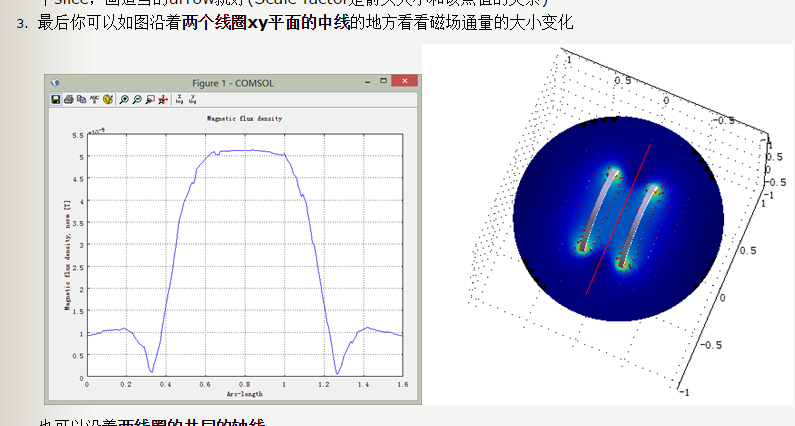Click the red line in 3D plot
Image resolution: width=795 pixels, height=426 pixels.
619,219
